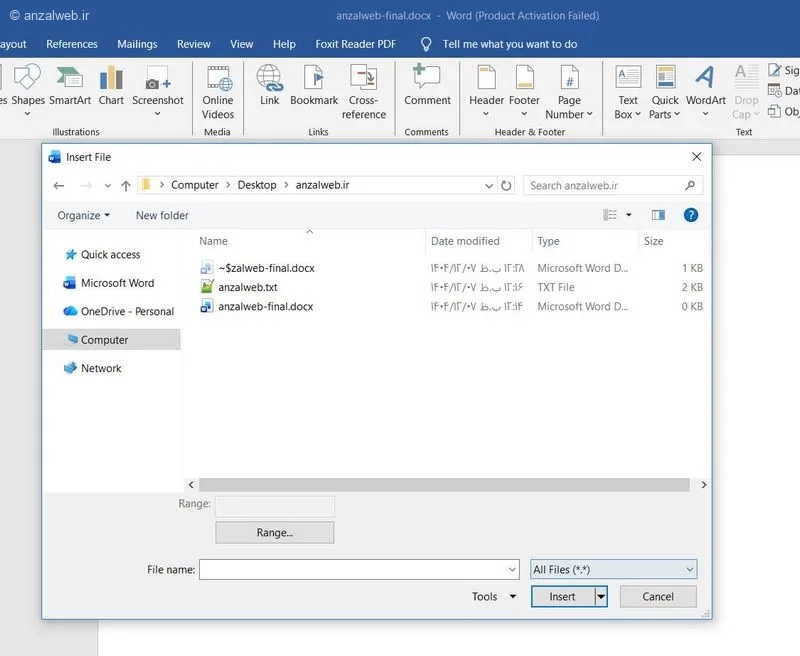Click the Tell me lightbulb icon
Viewport: 800px width, 656px height.
coord(426,44)
